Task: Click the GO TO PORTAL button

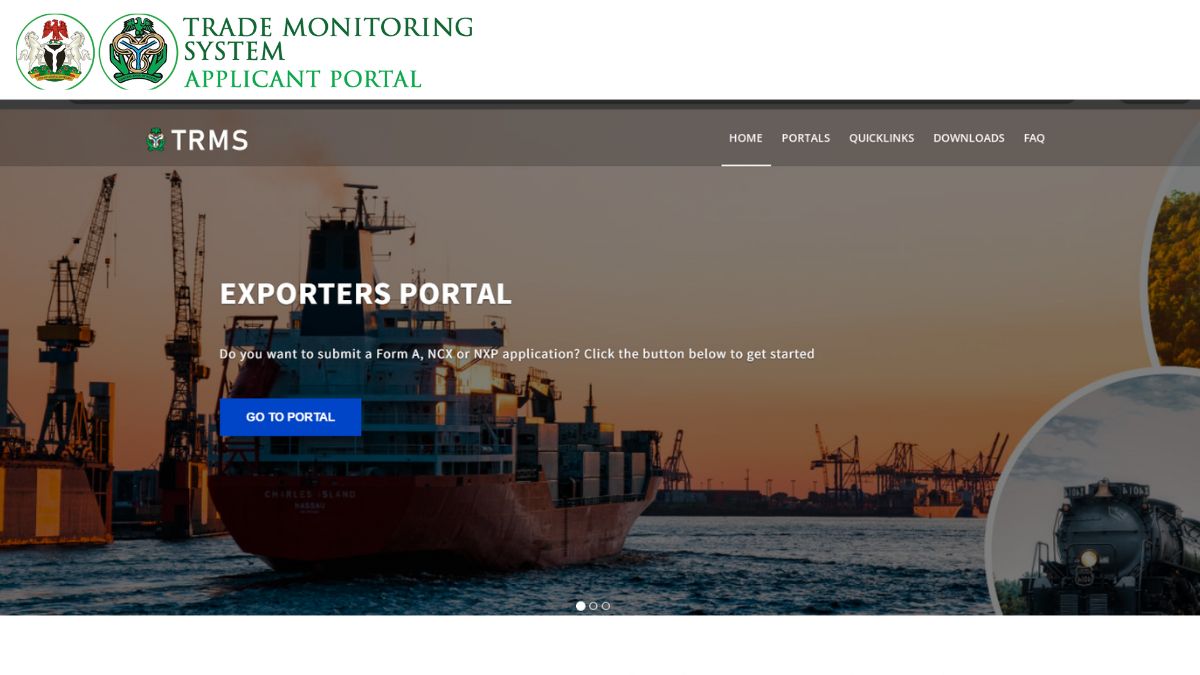Action: pyautogui.click(x=290, y=417)
